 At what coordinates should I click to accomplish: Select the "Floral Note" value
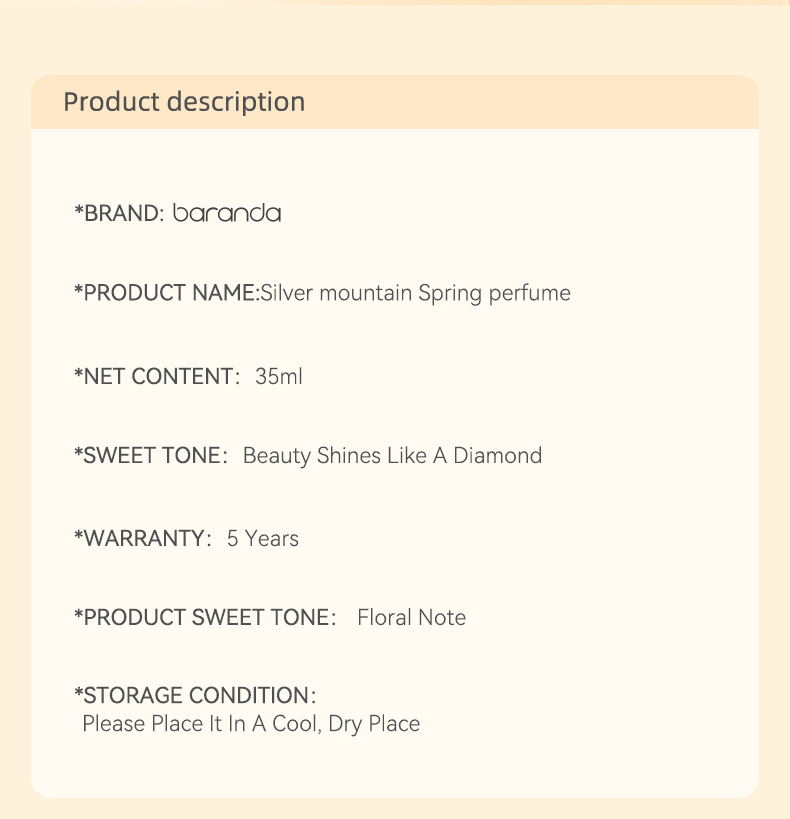411,617
